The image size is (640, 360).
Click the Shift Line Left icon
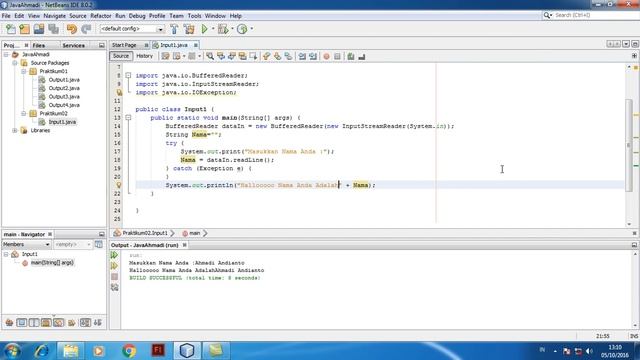(302, 56)
